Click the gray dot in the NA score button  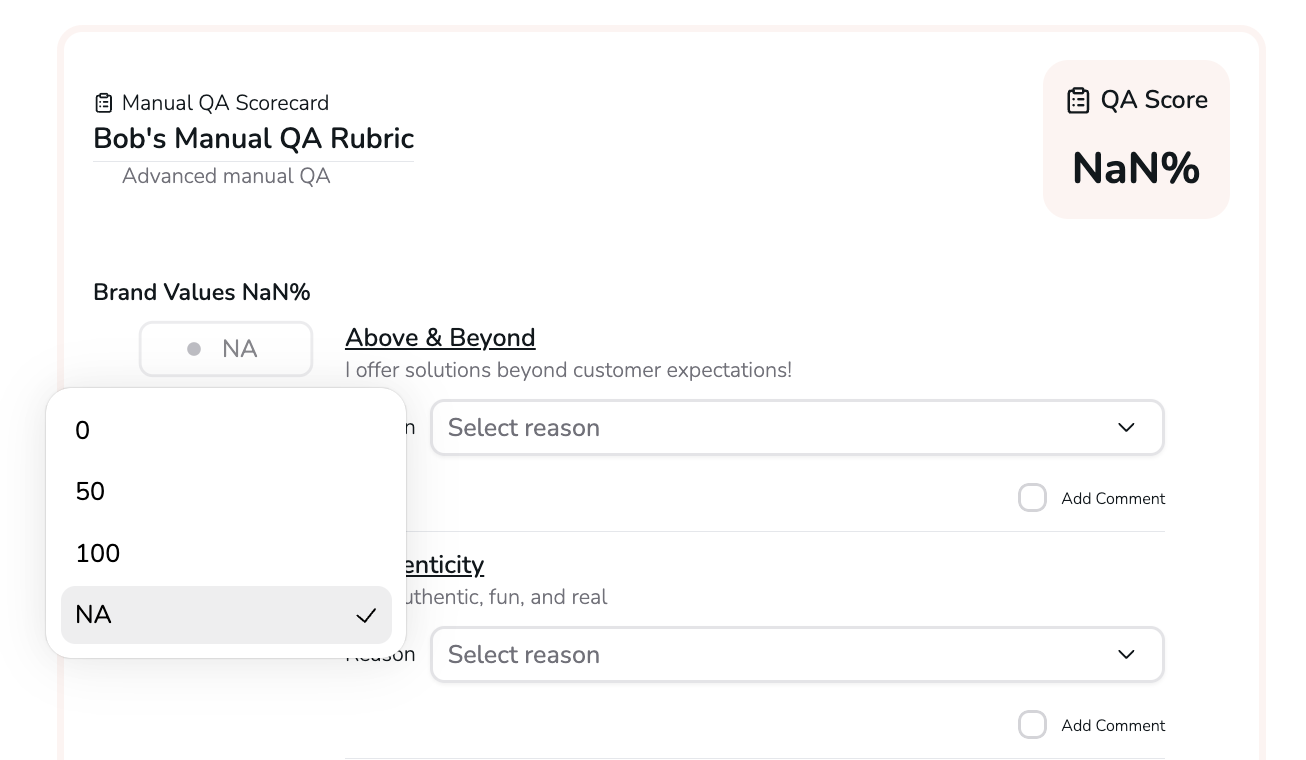click(194, 349)
